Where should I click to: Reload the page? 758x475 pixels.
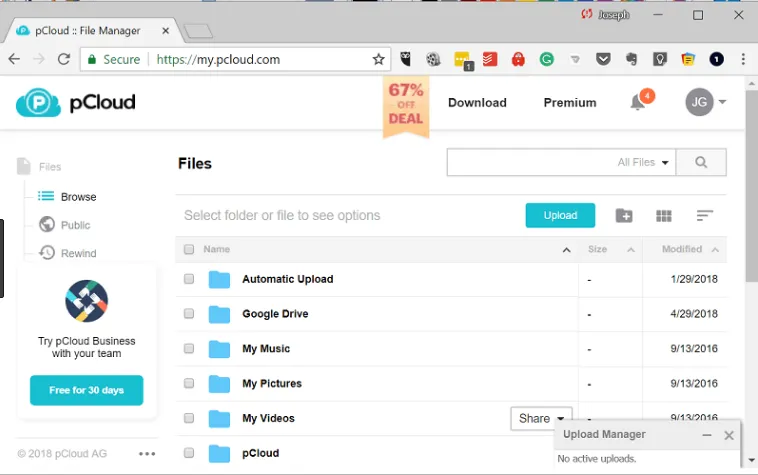[x=64, y=59]
